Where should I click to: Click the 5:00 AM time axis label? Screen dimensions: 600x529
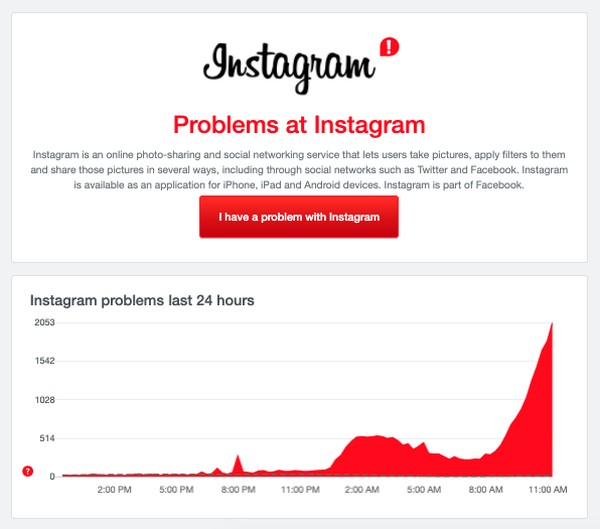(424, 490)
